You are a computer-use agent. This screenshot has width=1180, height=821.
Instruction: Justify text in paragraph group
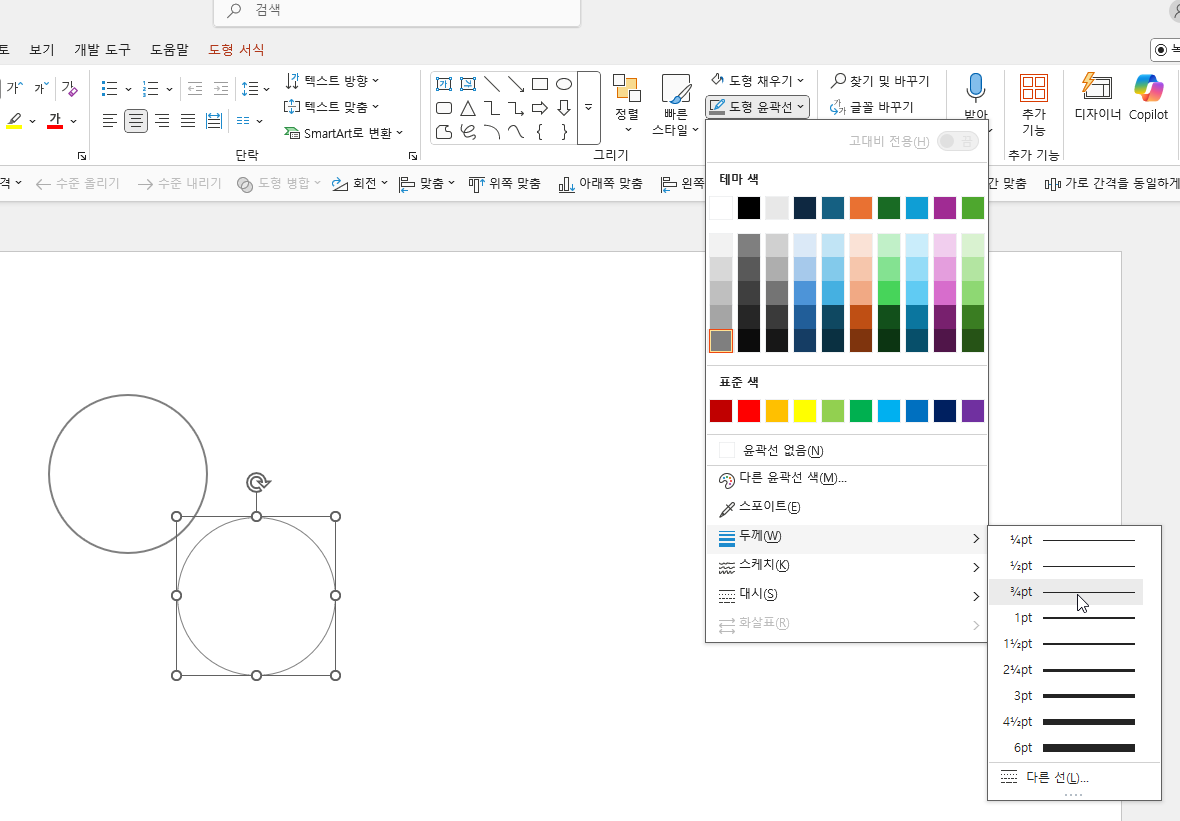[188, 120]
